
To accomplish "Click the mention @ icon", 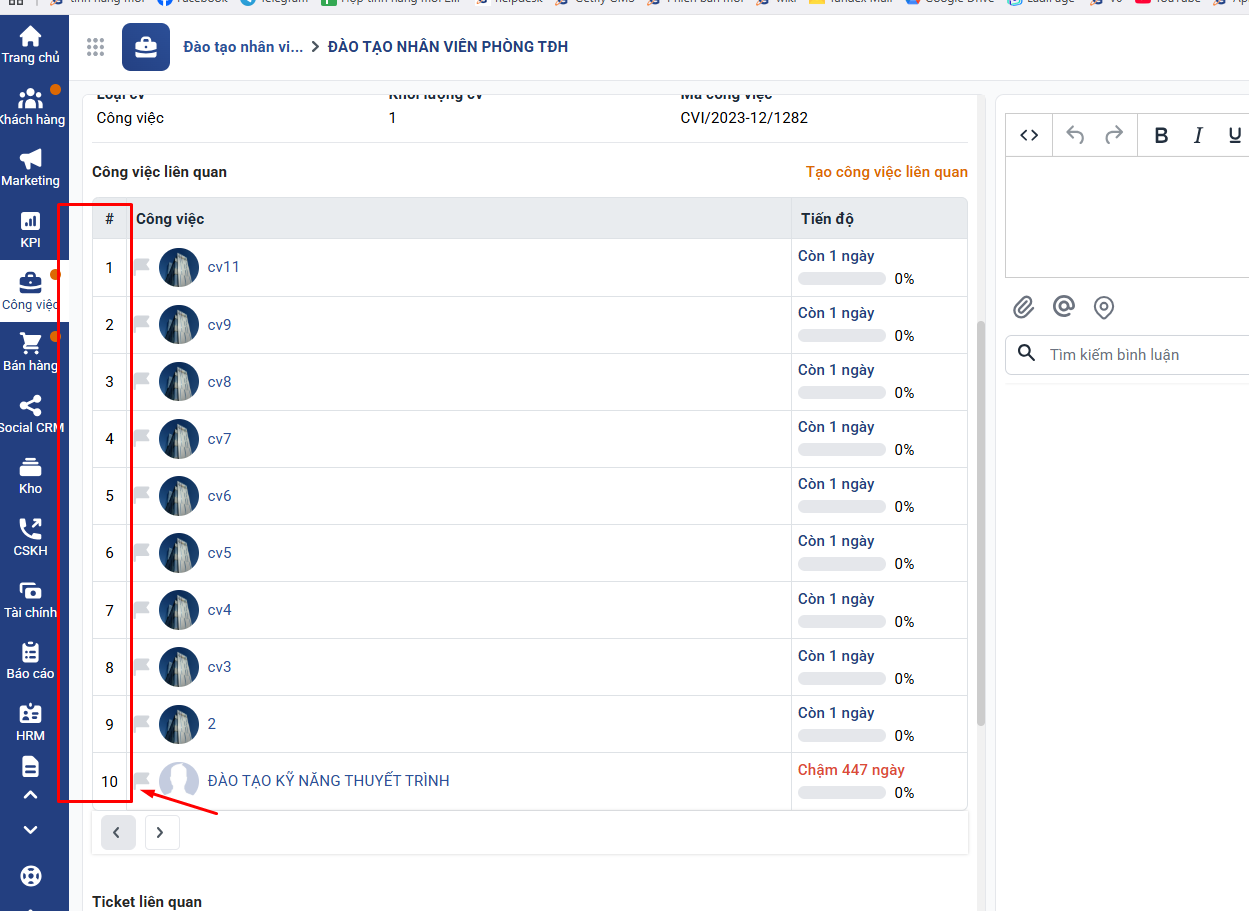I will coord(1063,307).
